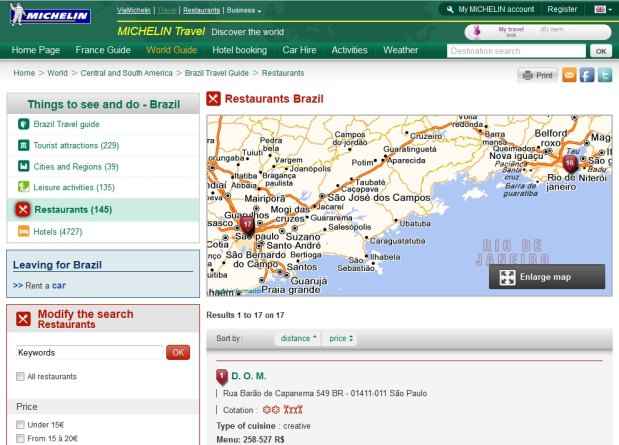Image resolution: width=619 pixels, height=445 pixels.
Task: Share page via Twitter icon
Action: point(605,75)
